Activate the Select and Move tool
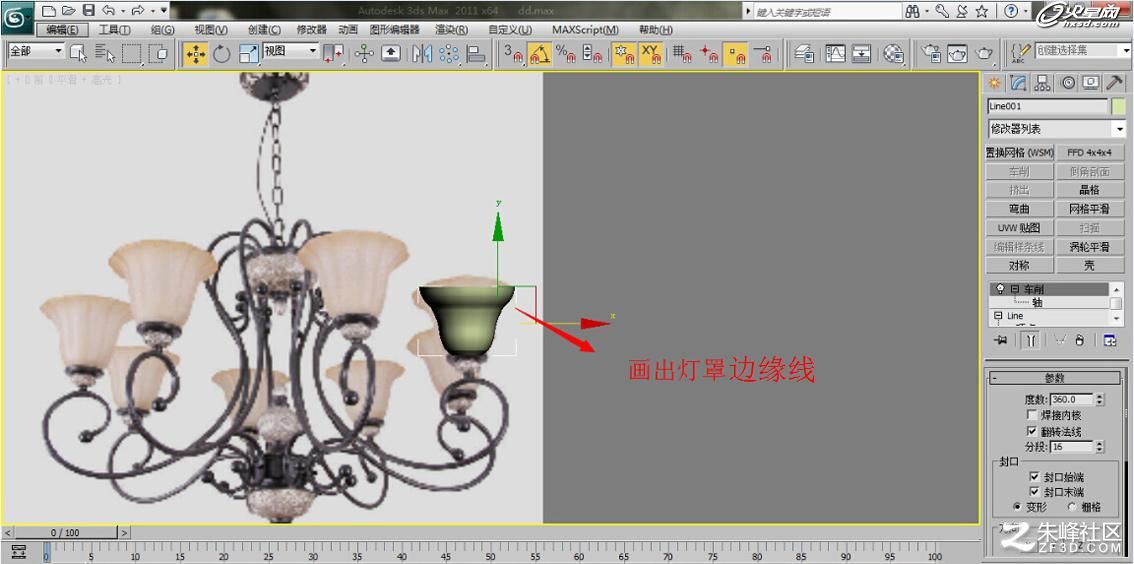1134x564 pixels. [x=195, y=54]
